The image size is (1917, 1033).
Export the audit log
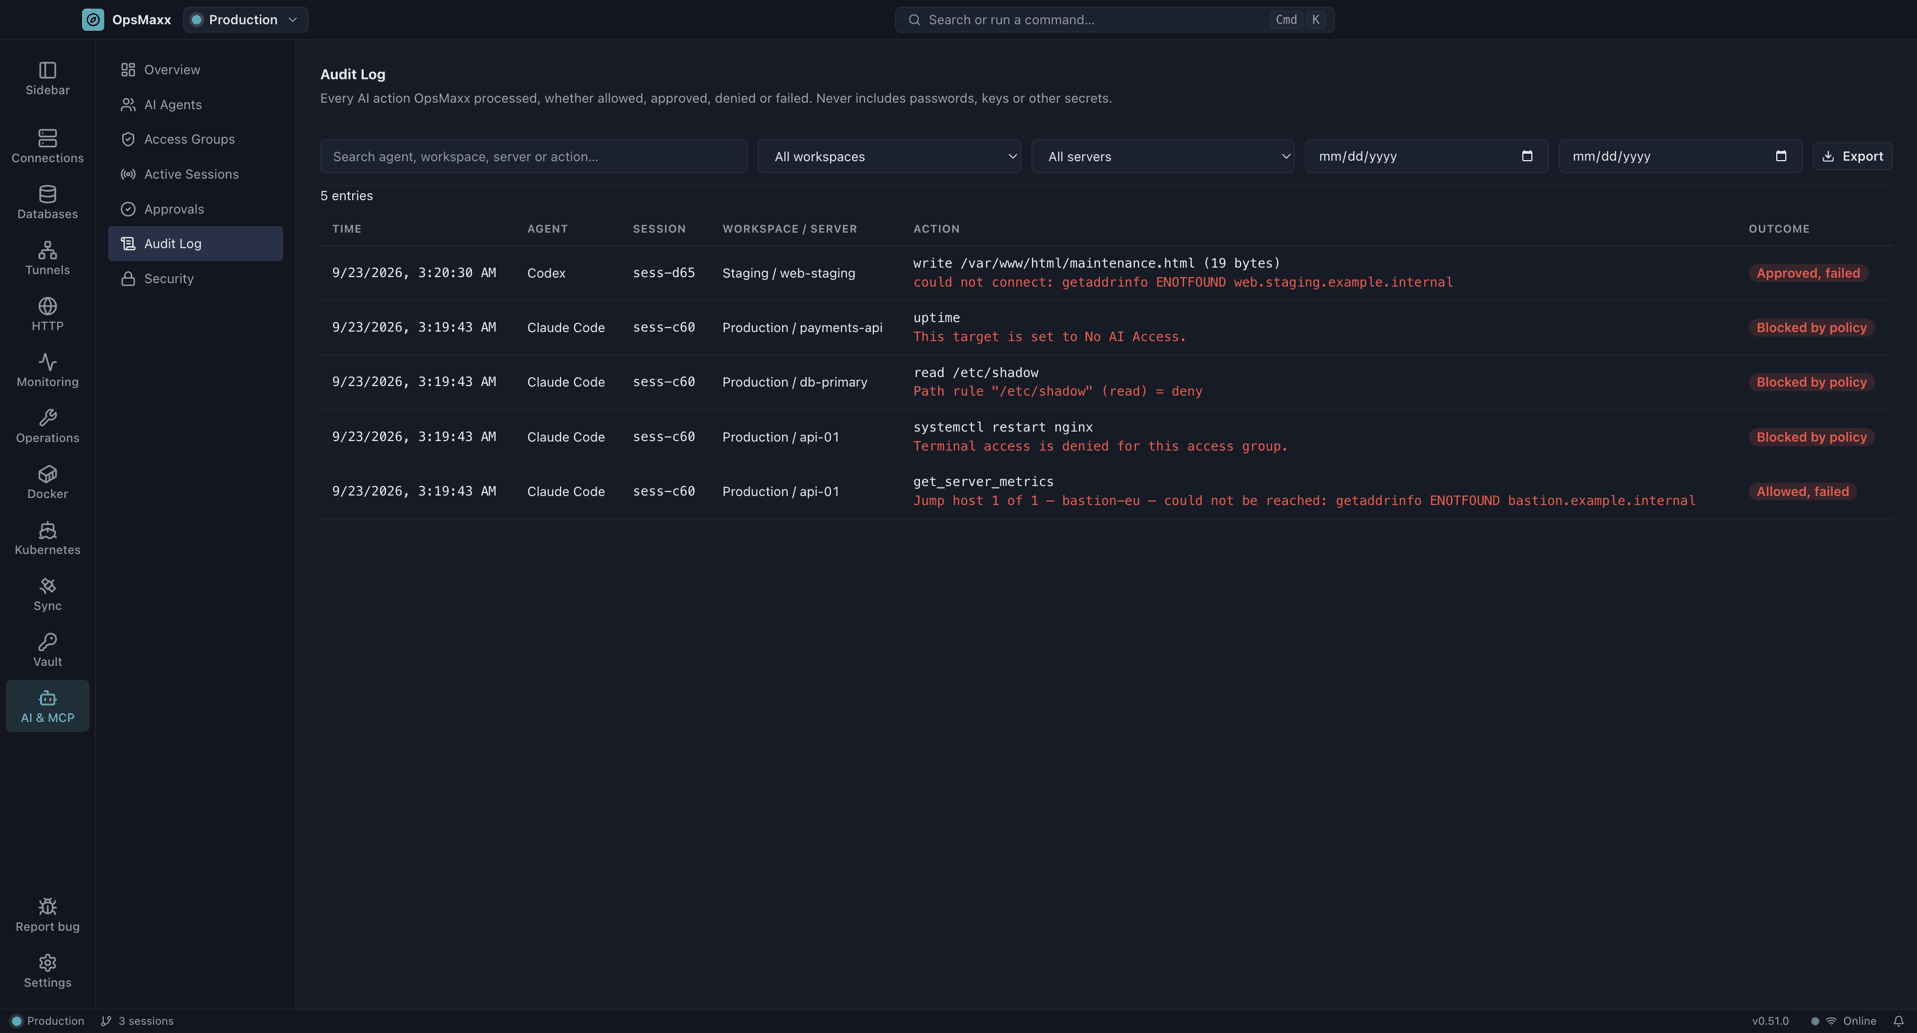pos(1852,156)
